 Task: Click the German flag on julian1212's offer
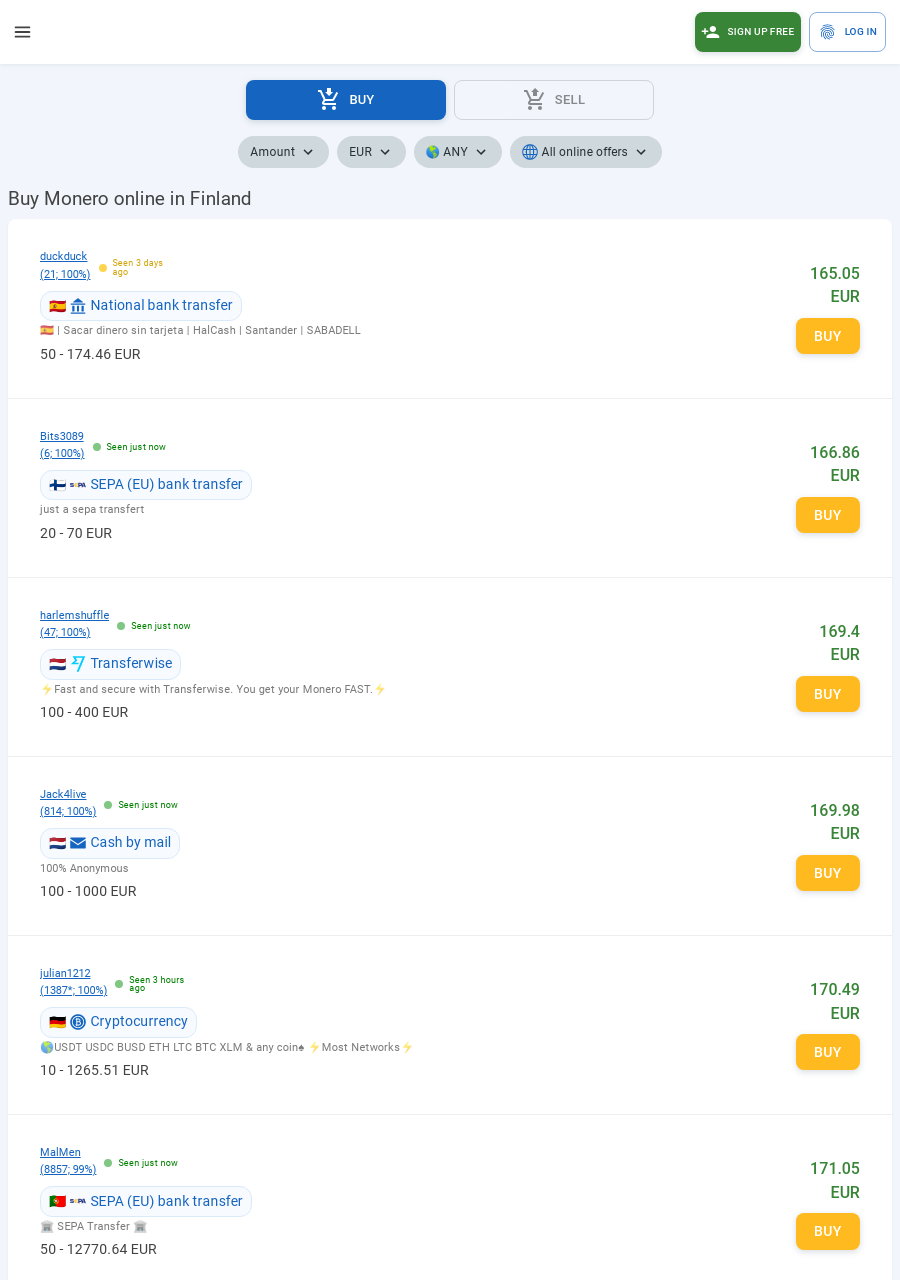pos(57,1022)
